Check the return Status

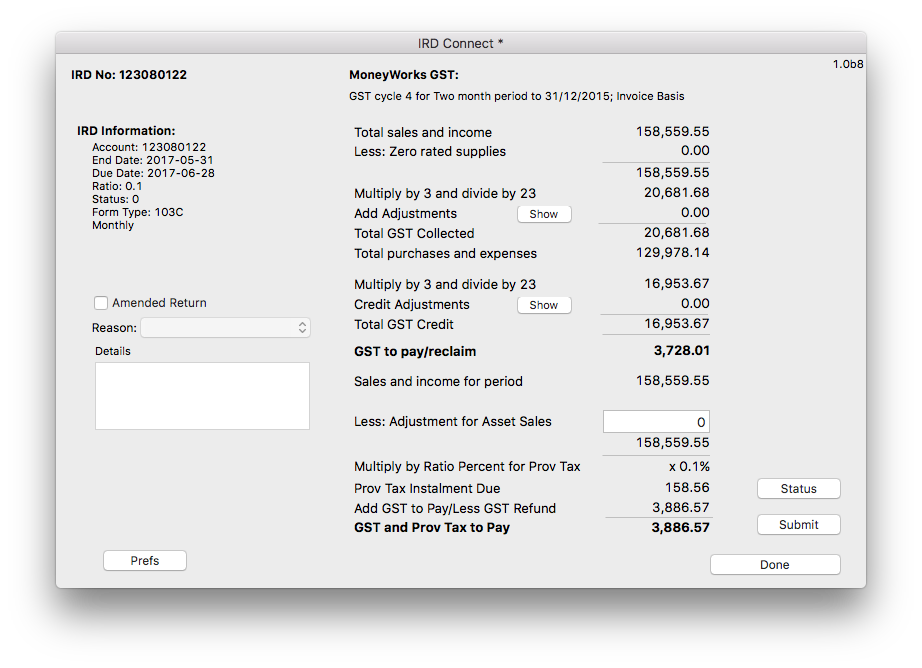point(799,489)
